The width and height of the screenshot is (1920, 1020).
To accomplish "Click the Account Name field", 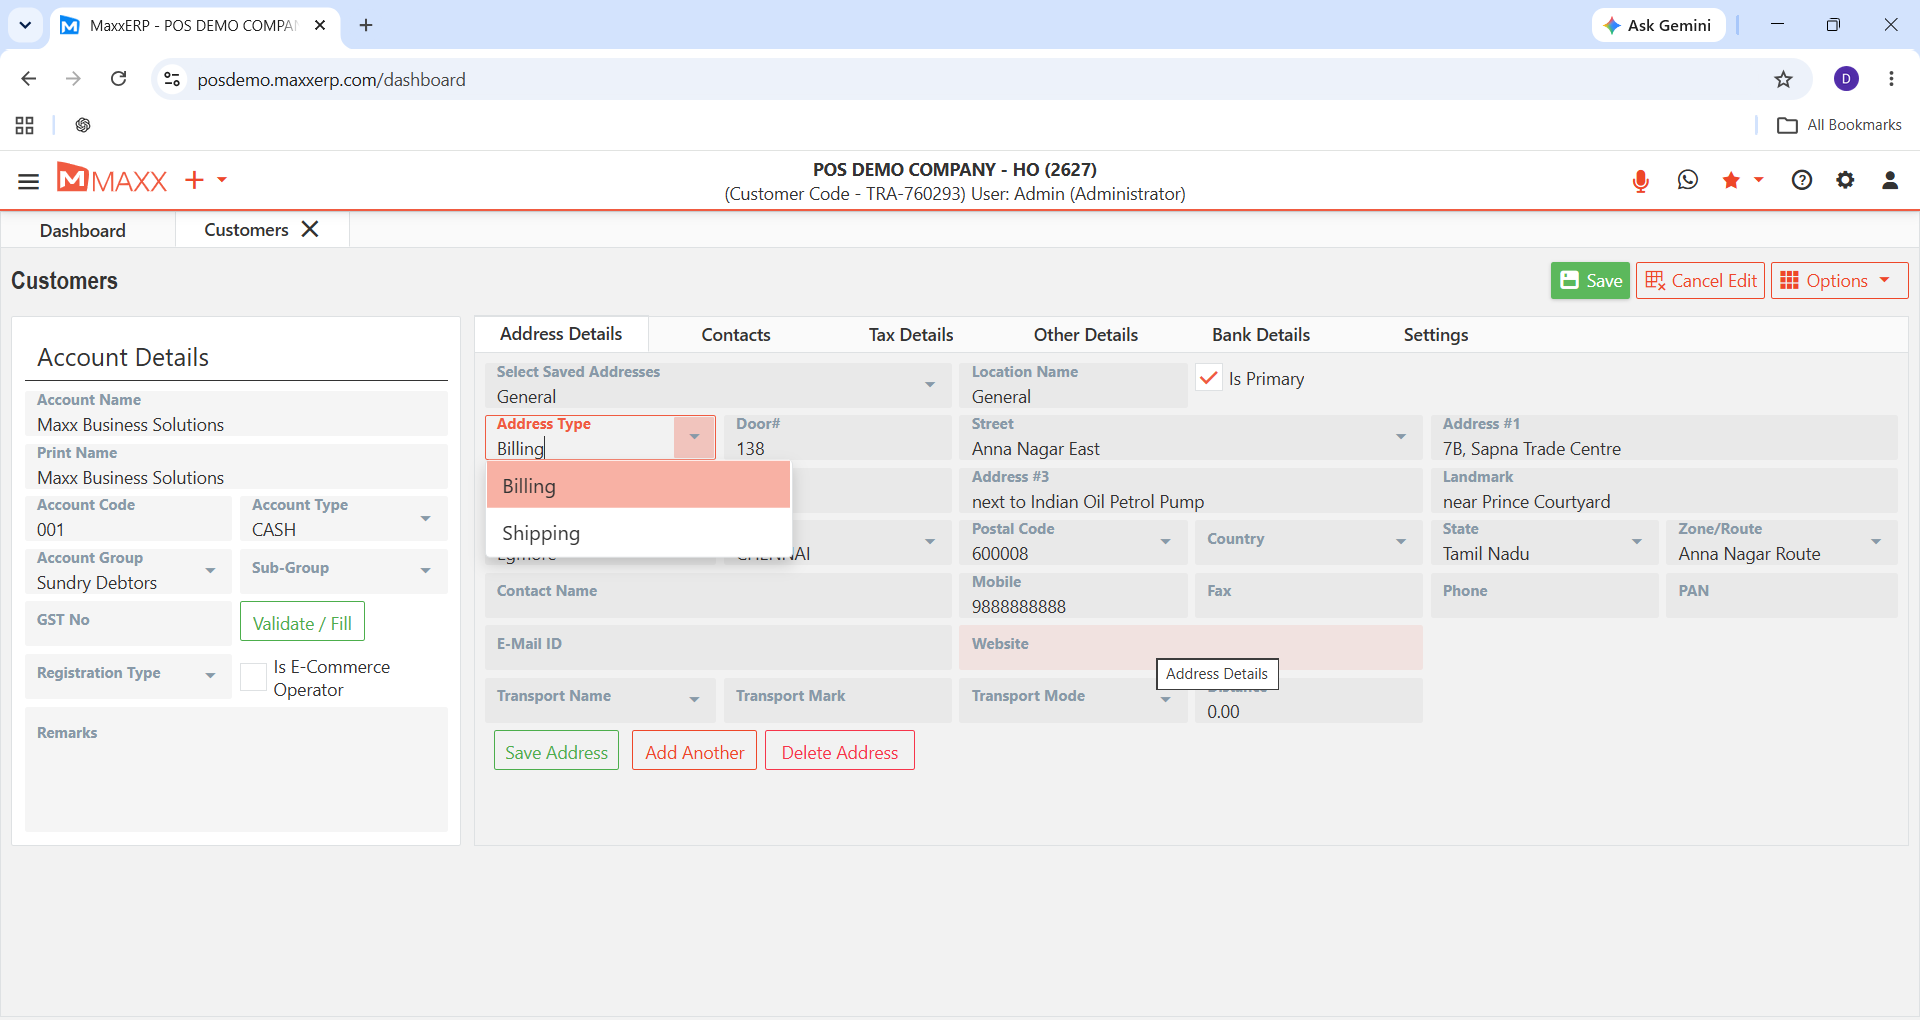I will (236, 413).
